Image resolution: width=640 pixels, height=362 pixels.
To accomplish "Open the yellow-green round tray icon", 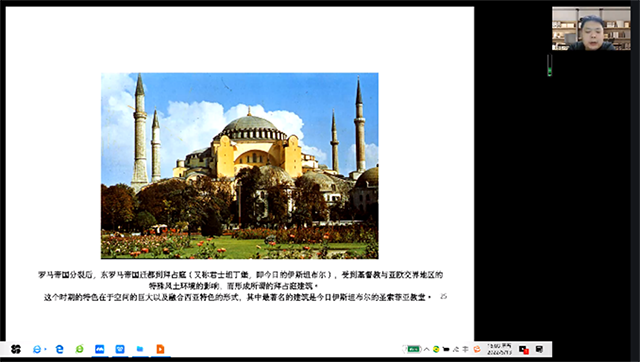I will 436,349.
